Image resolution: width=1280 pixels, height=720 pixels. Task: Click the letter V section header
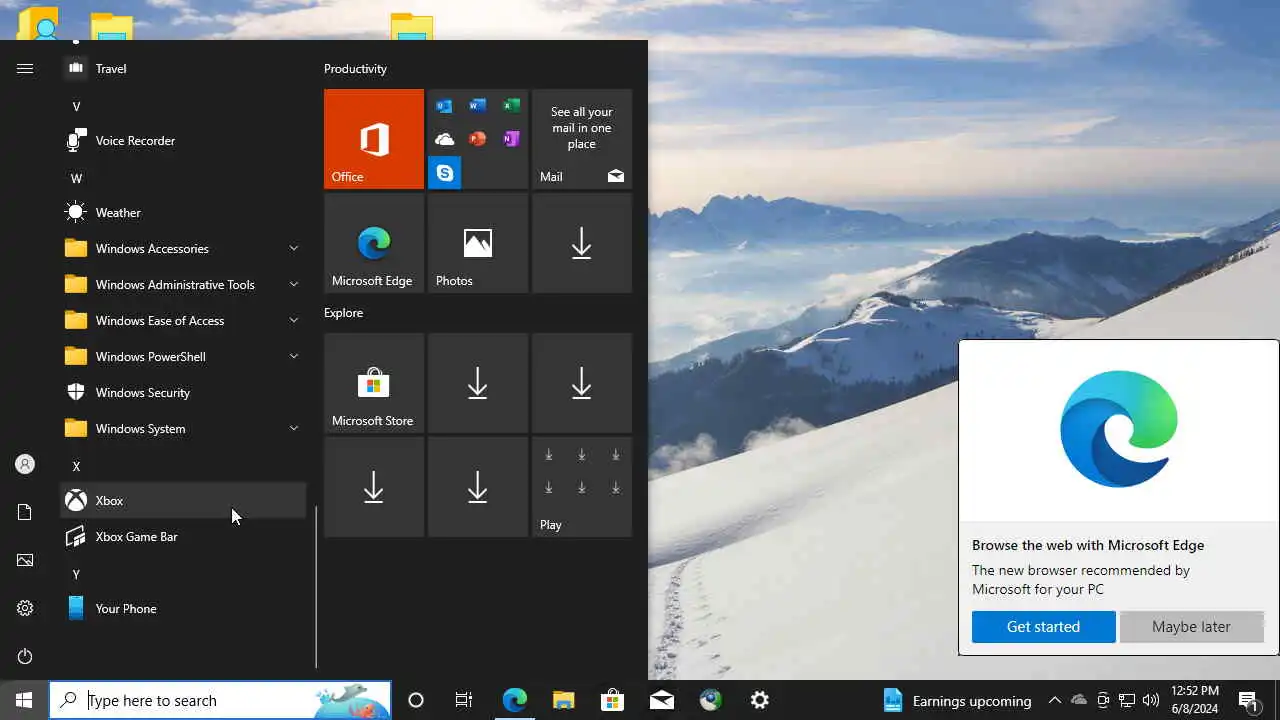(76, 106)
